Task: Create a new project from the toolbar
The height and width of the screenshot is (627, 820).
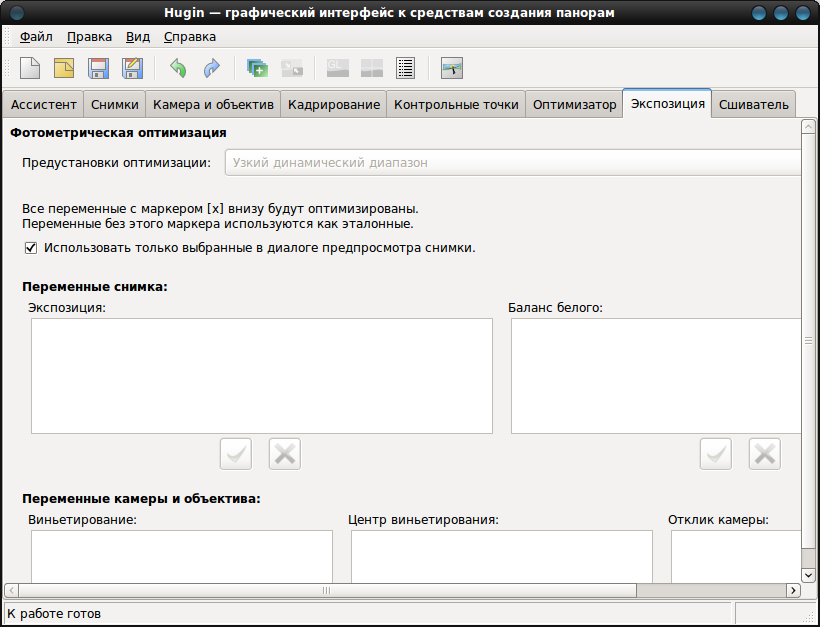Action: (30, 68)
